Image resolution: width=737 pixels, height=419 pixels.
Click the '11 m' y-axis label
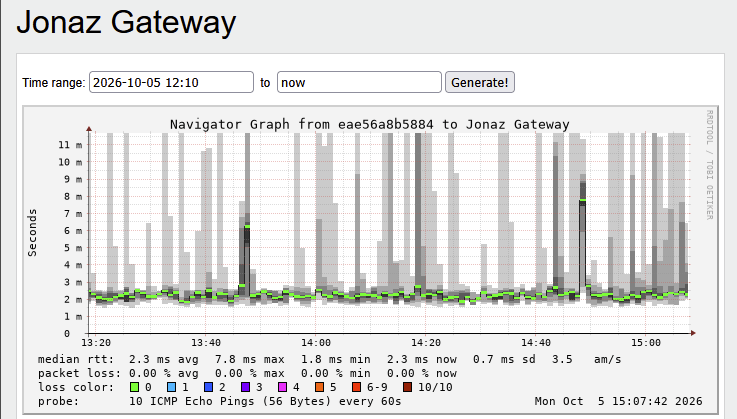point(70,145)
